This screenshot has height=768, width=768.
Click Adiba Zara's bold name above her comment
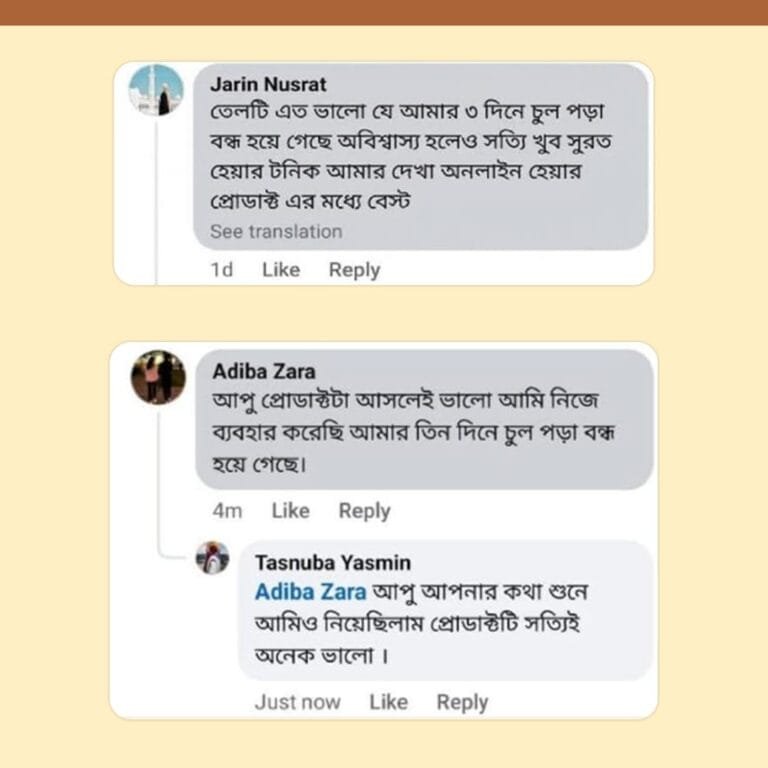coord(263,371)
